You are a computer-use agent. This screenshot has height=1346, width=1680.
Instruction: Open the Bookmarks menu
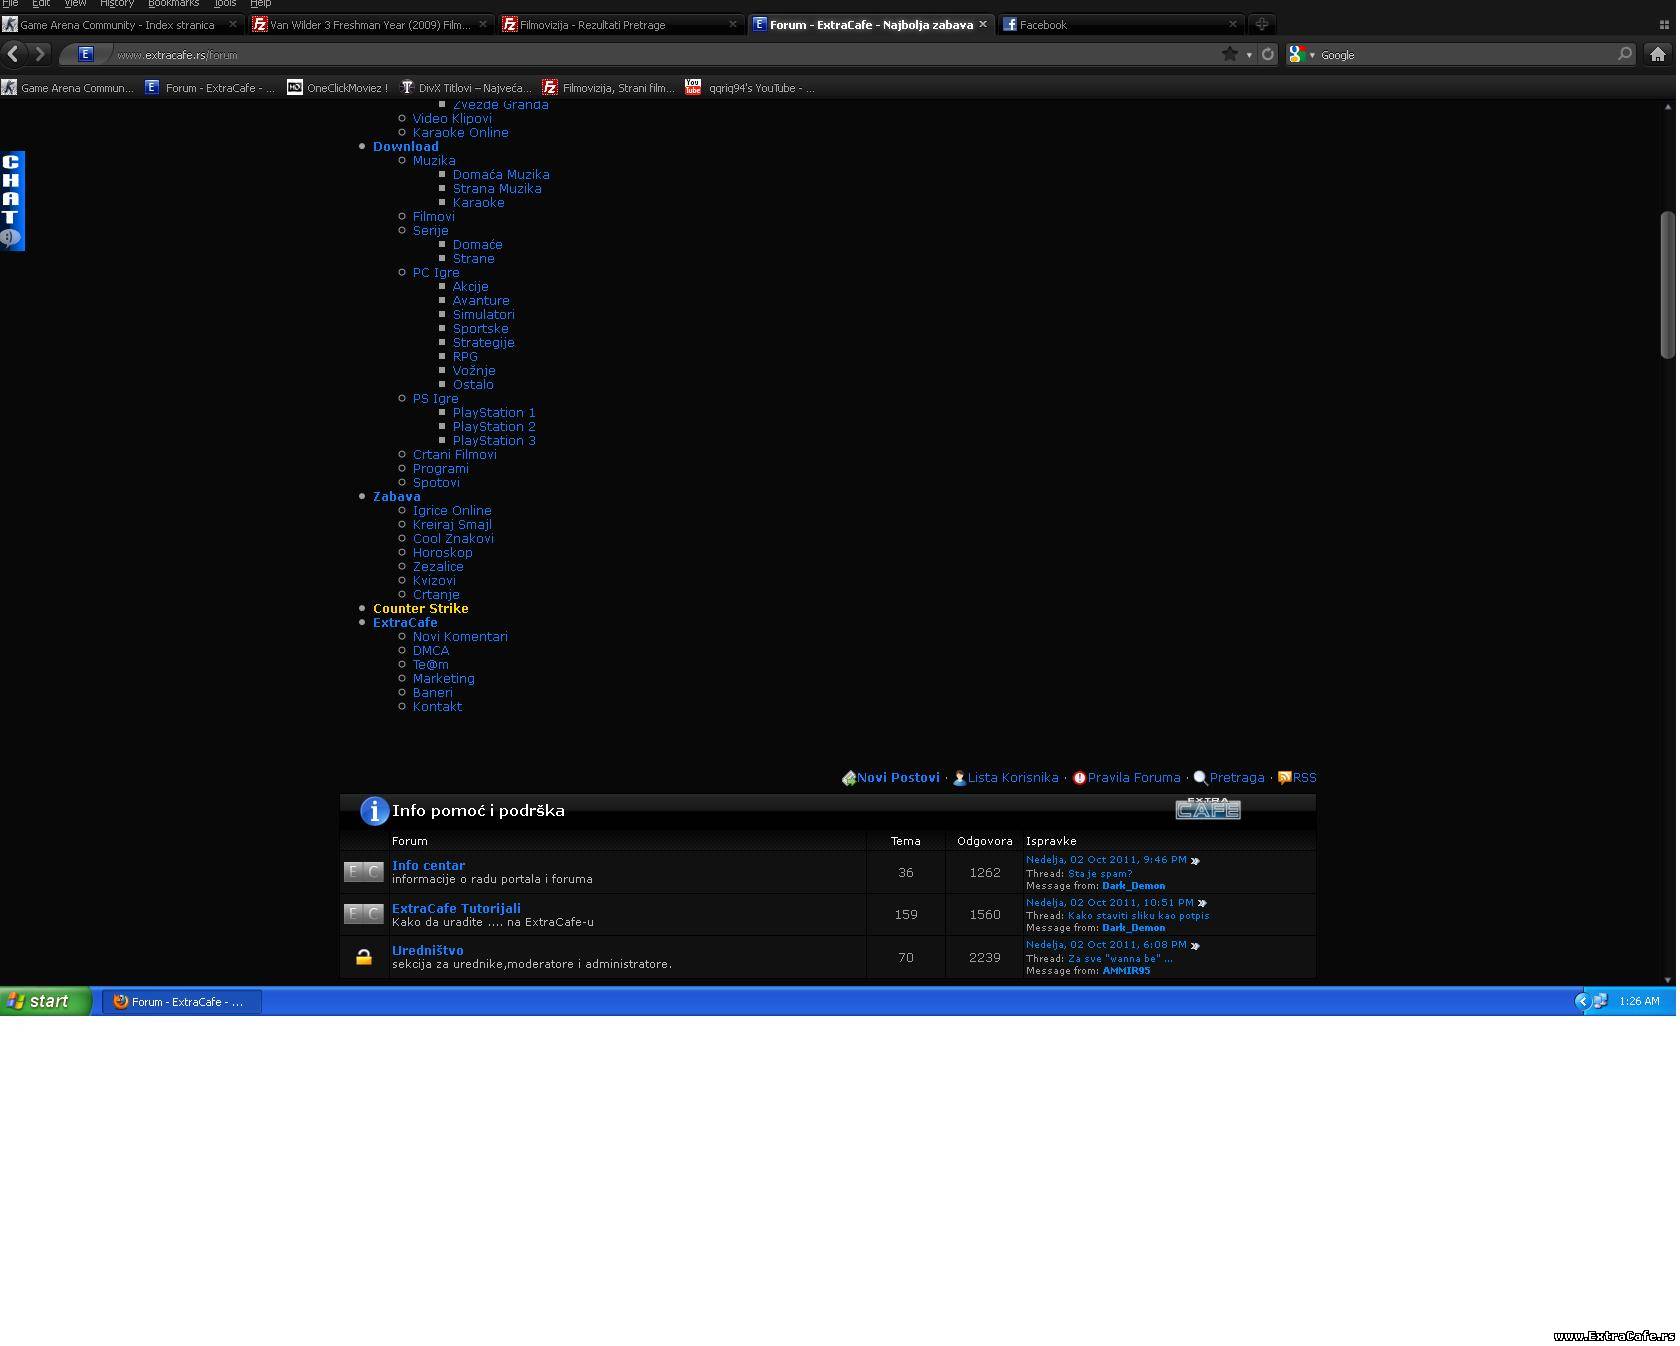click(173, 4)
